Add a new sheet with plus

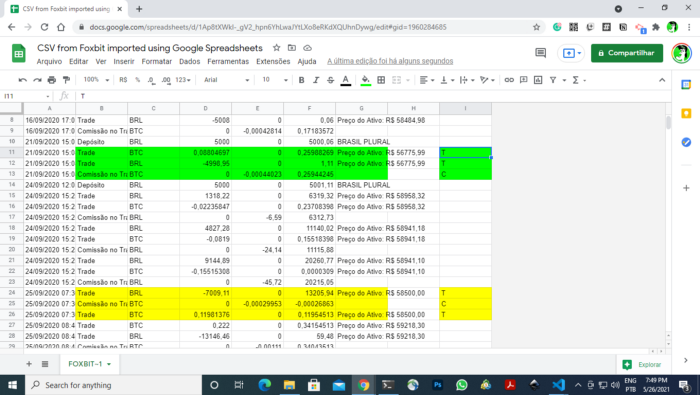click(x=29, y=364)
